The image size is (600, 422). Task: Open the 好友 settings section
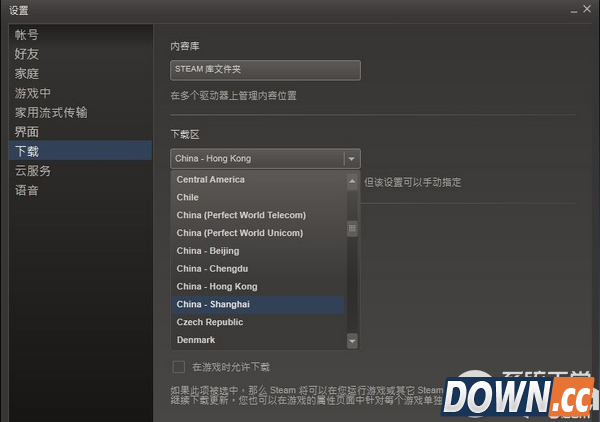[x=80, y=54]
